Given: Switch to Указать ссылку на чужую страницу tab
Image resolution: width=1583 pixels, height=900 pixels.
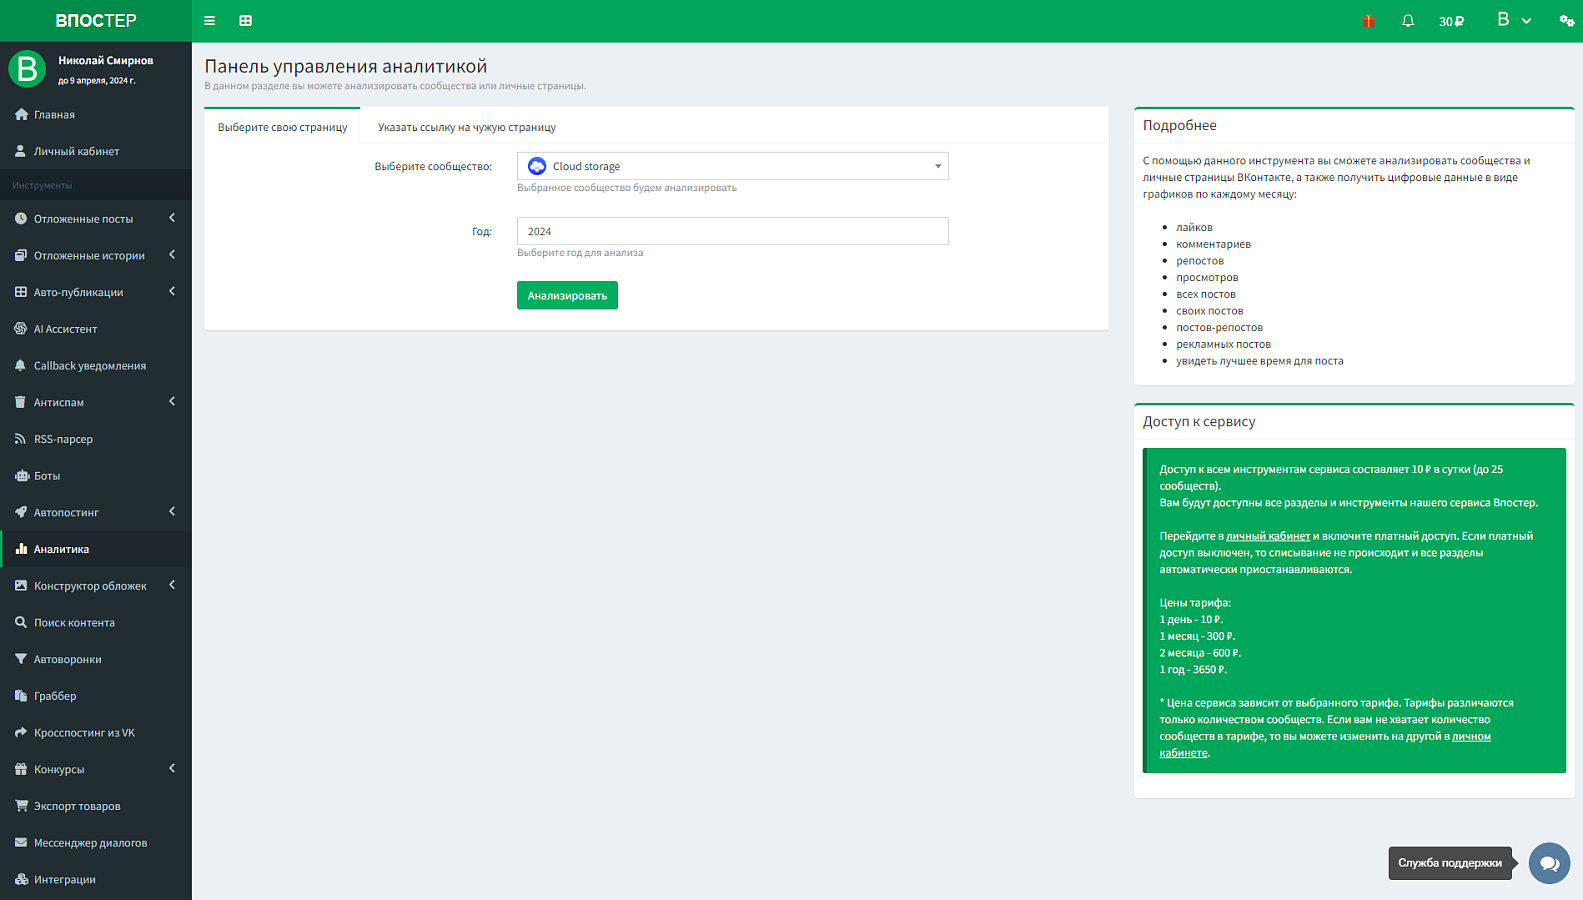Looking at the screenshot, I should tap(467, 127).
